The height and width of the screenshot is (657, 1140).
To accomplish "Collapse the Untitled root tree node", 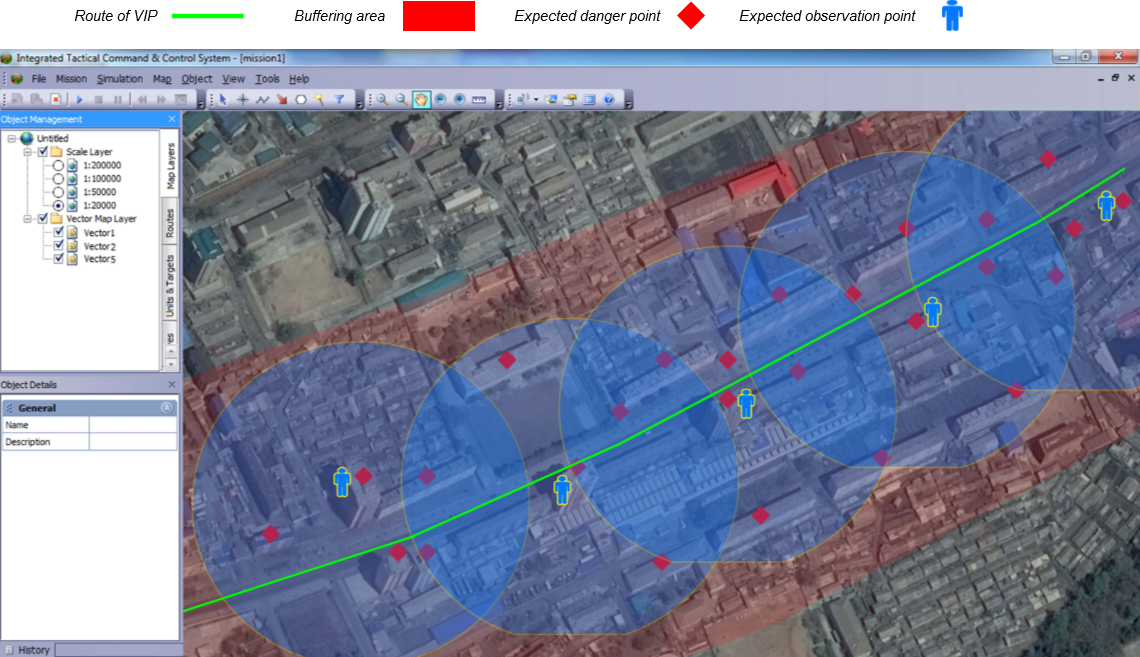I will click(x=10, y=137).
